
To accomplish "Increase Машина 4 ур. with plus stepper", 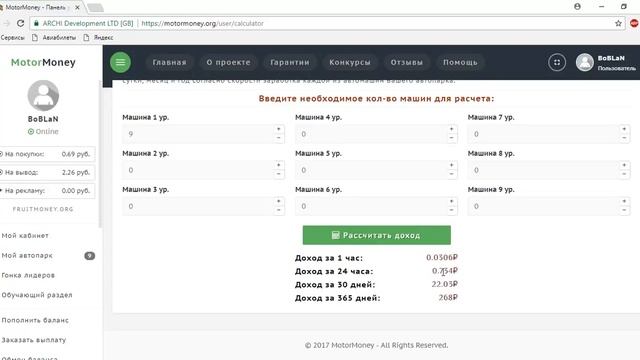I will pos(451,129).
